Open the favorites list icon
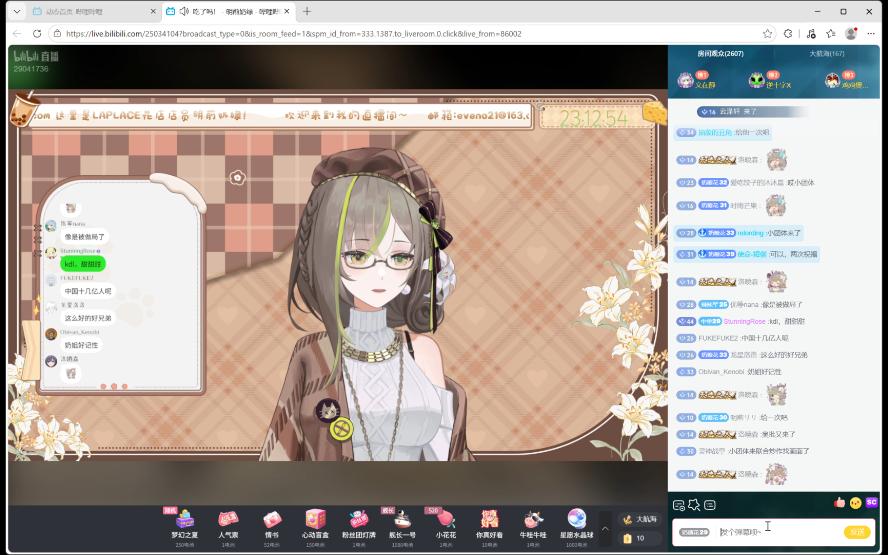Image resolution: width=888 pixels, height=555 pixels. pos(830,34)
